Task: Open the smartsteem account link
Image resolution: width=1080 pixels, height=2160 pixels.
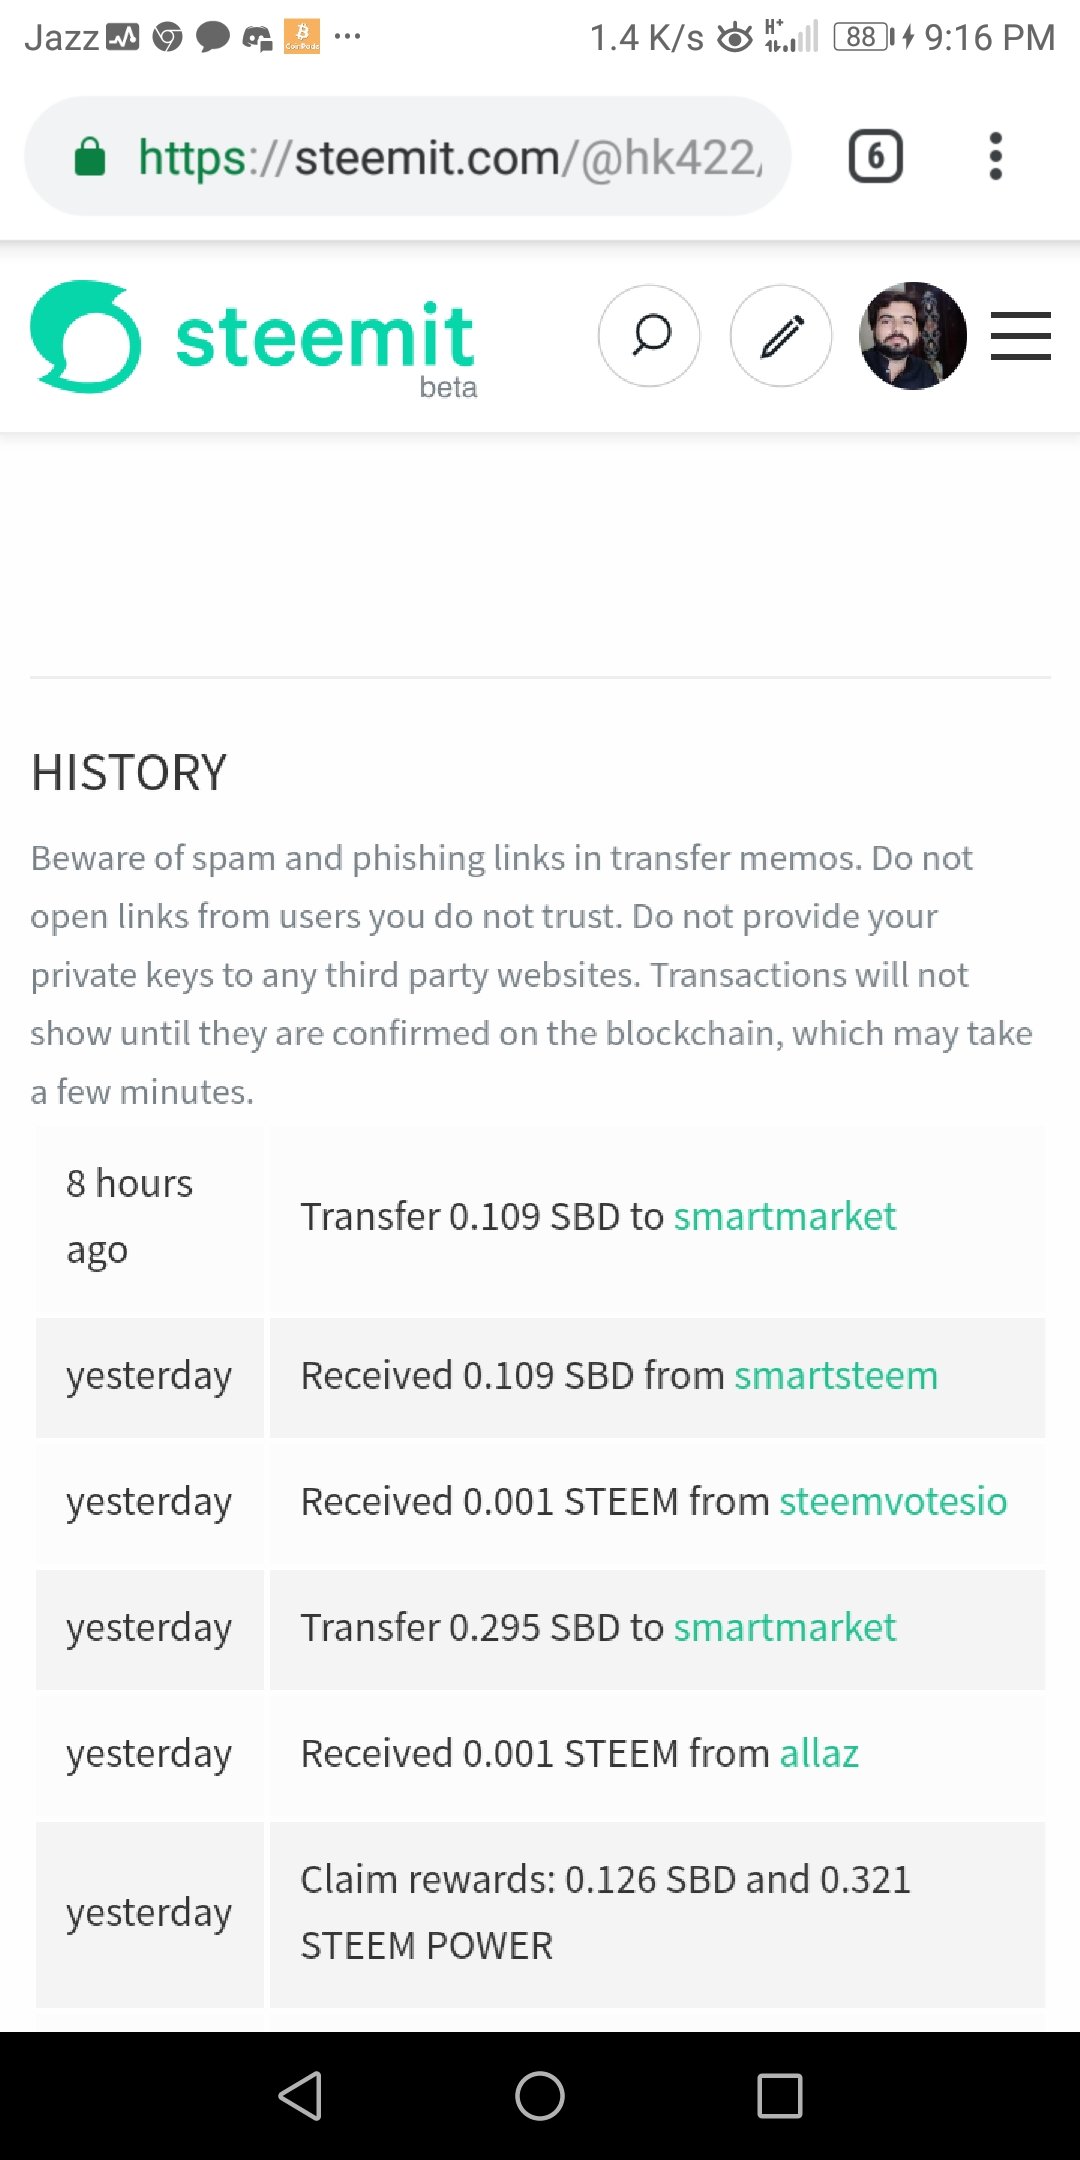Action: pyautogui.click(x=836, y=1376)
